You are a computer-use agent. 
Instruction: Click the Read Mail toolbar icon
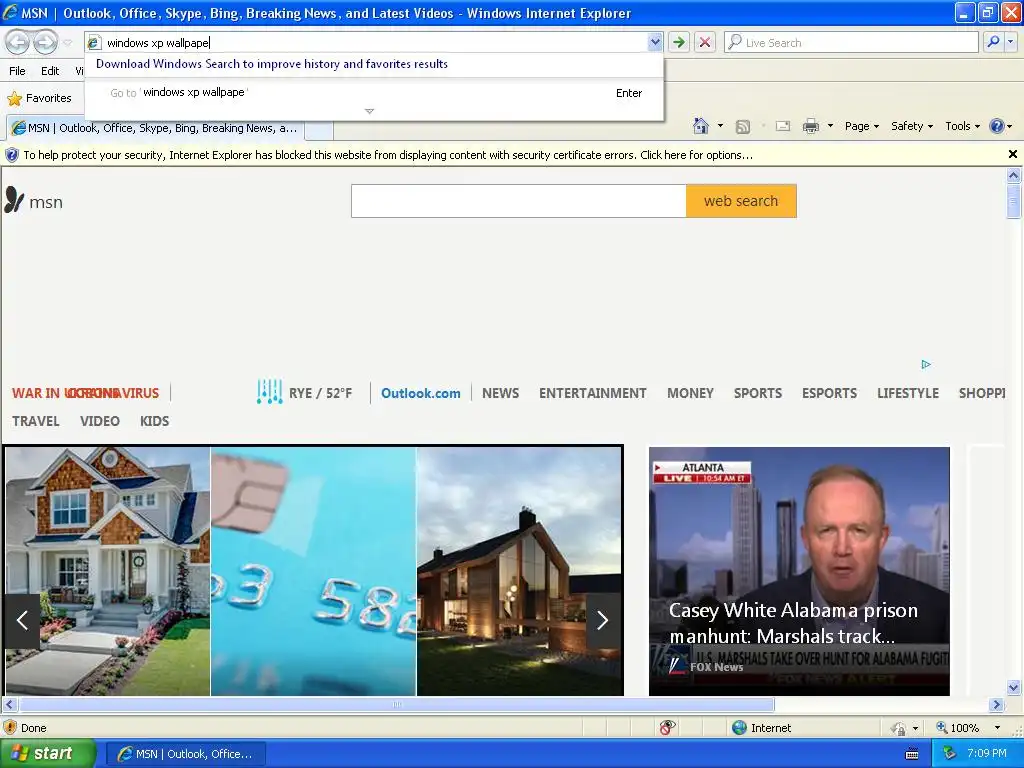coord(783,126)
